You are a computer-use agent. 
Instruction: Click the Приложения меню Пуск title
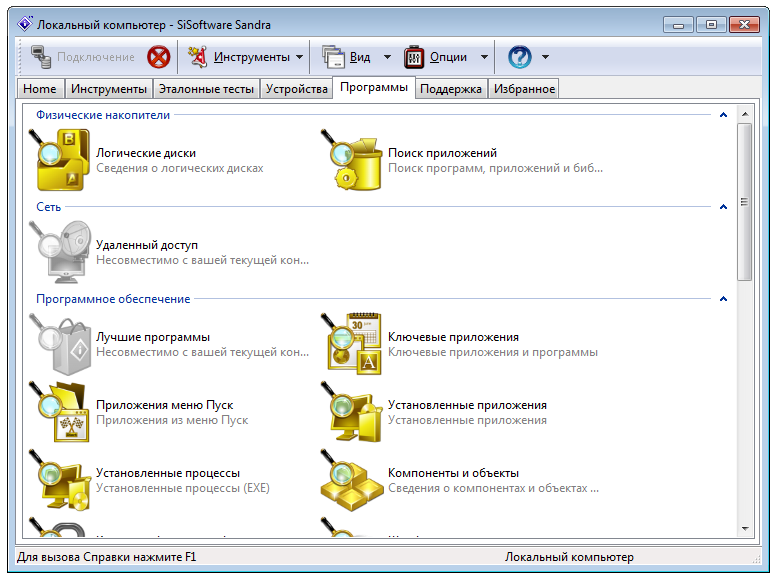click(x=165, y=405)
